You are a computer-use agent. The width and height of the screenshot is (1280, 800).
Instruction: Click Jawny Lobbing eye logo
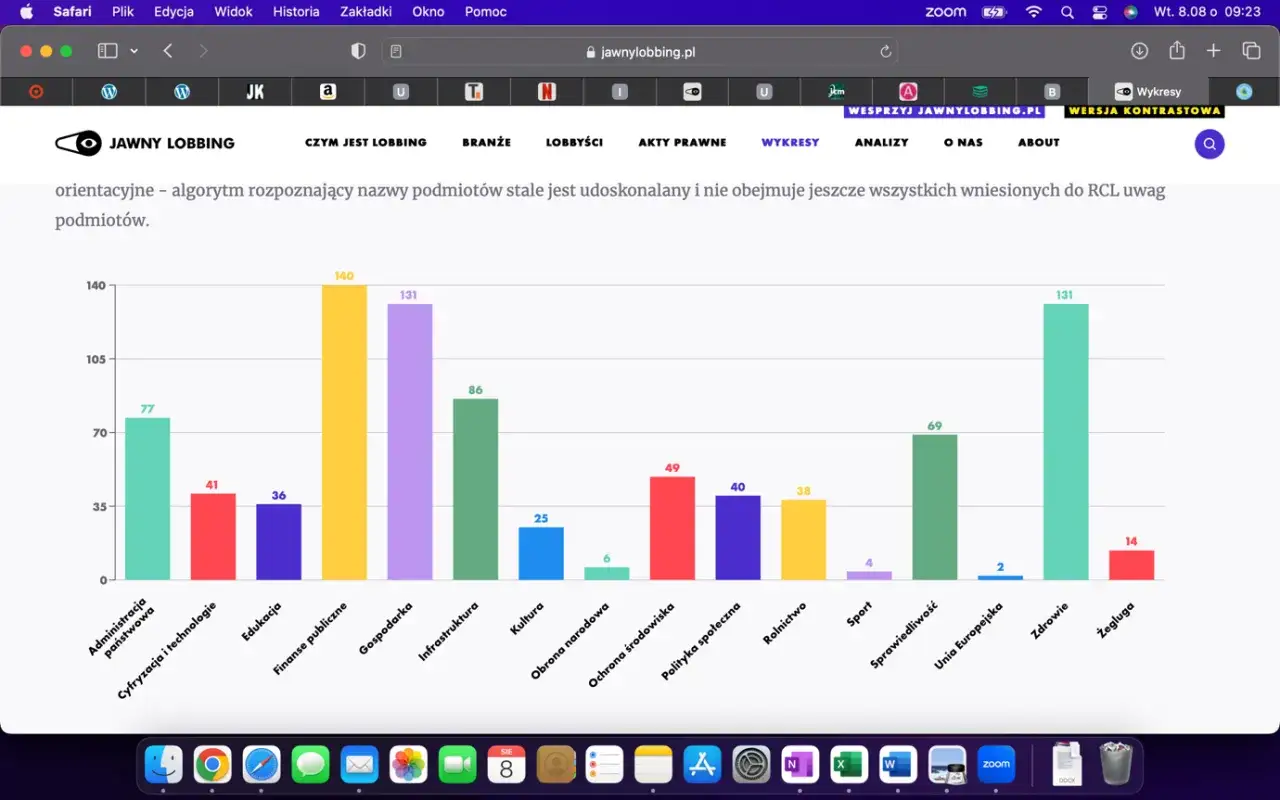(78, 143)
